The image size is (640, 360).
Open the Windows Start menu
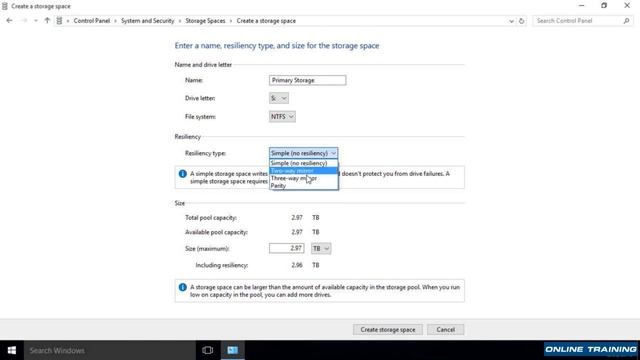coord(11,350)
